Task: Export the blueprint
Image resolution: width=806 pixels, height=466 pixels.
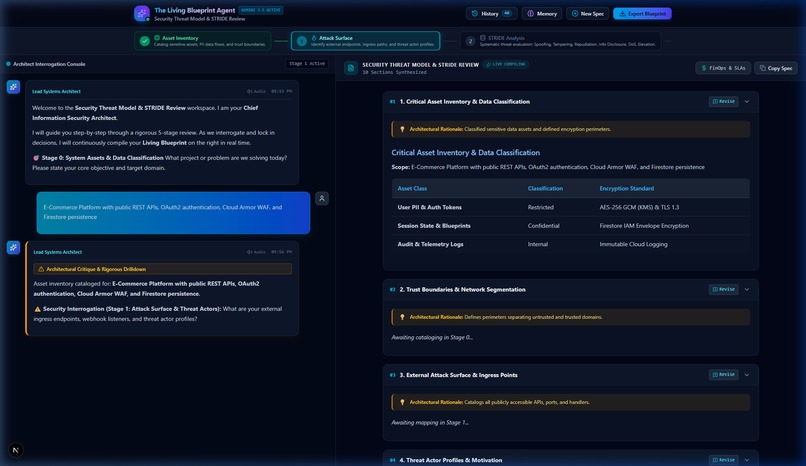Action: (x=642, y=14)
